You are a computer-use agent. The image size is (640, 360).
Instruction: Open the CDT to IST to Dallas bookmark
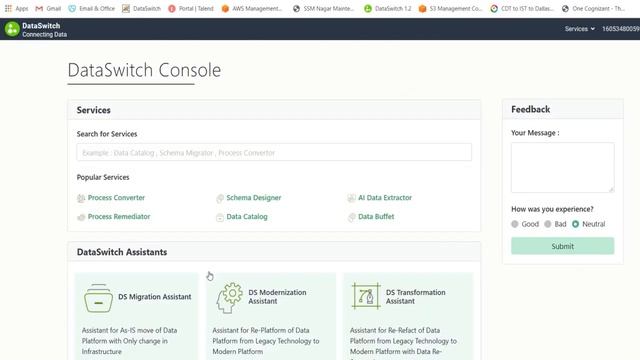pos(522,8)
